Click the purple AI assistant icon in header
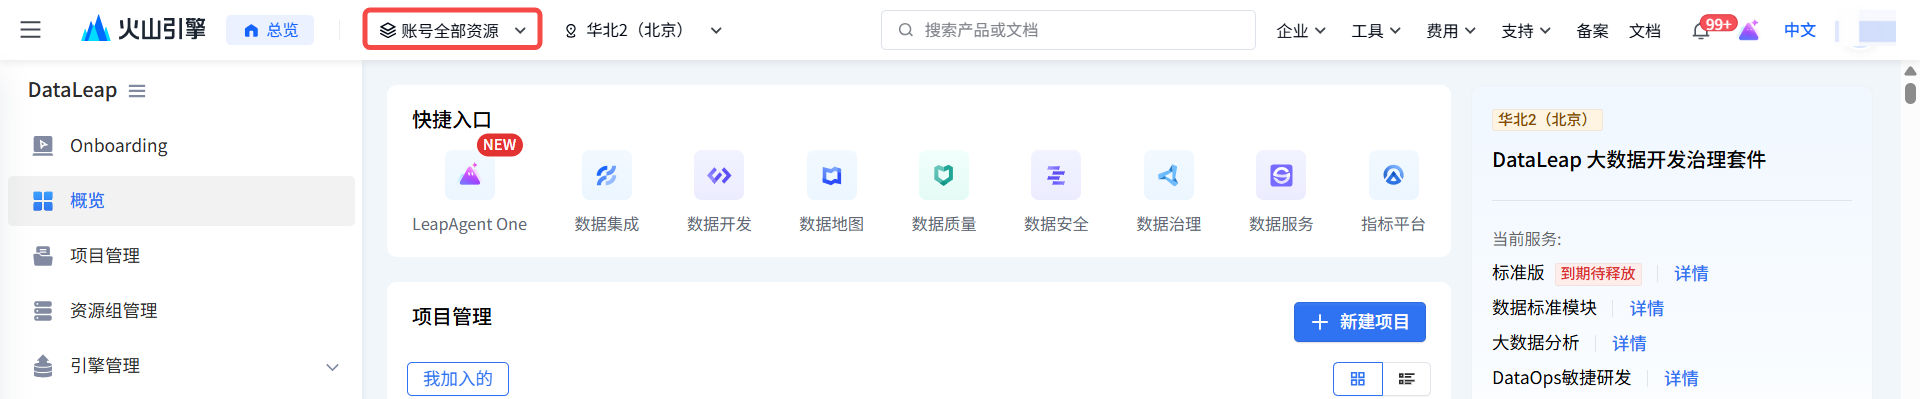Image resolution: width=1920 pixels, height=399 pixels. pos(1749,31)
